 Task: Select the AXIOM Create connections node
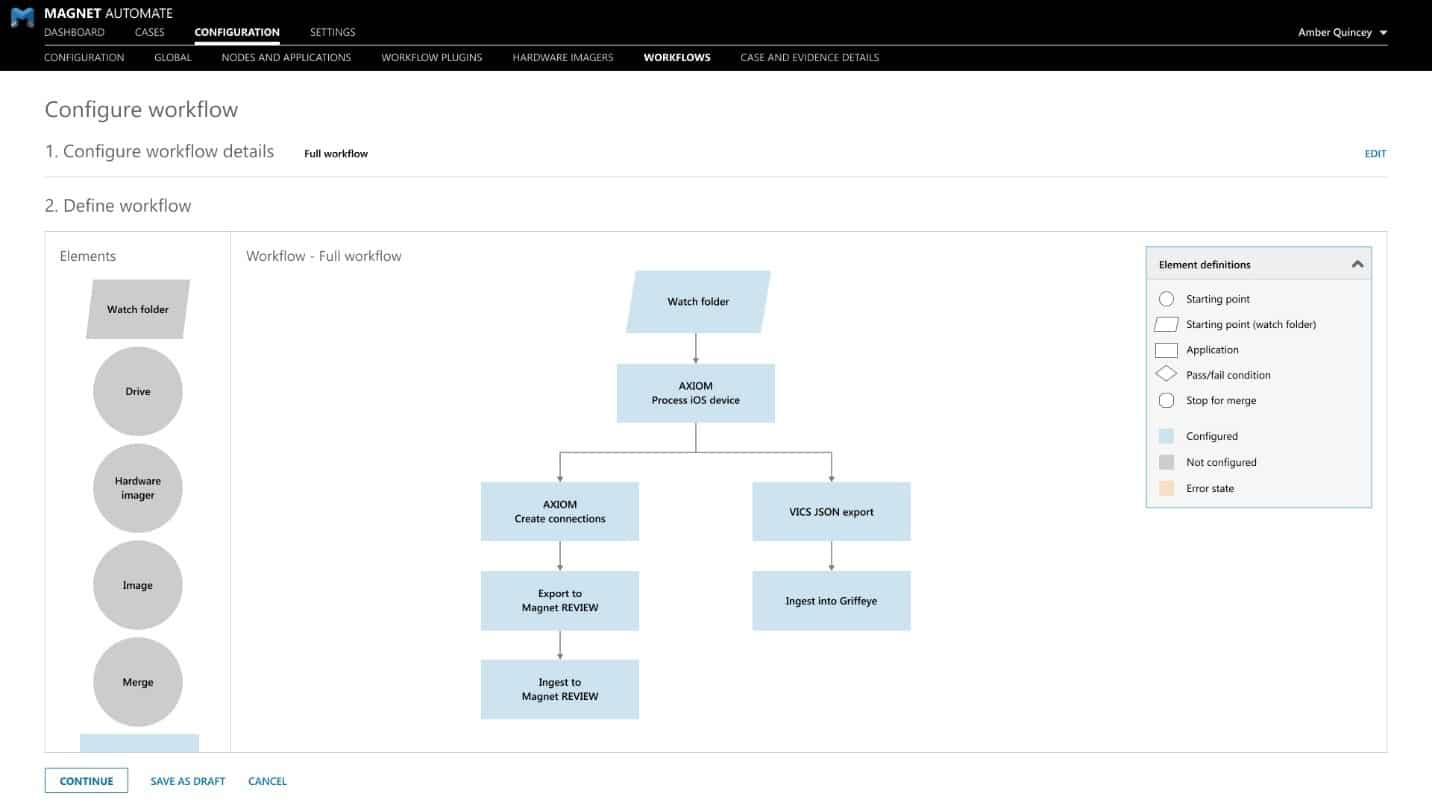click(560, 511)
